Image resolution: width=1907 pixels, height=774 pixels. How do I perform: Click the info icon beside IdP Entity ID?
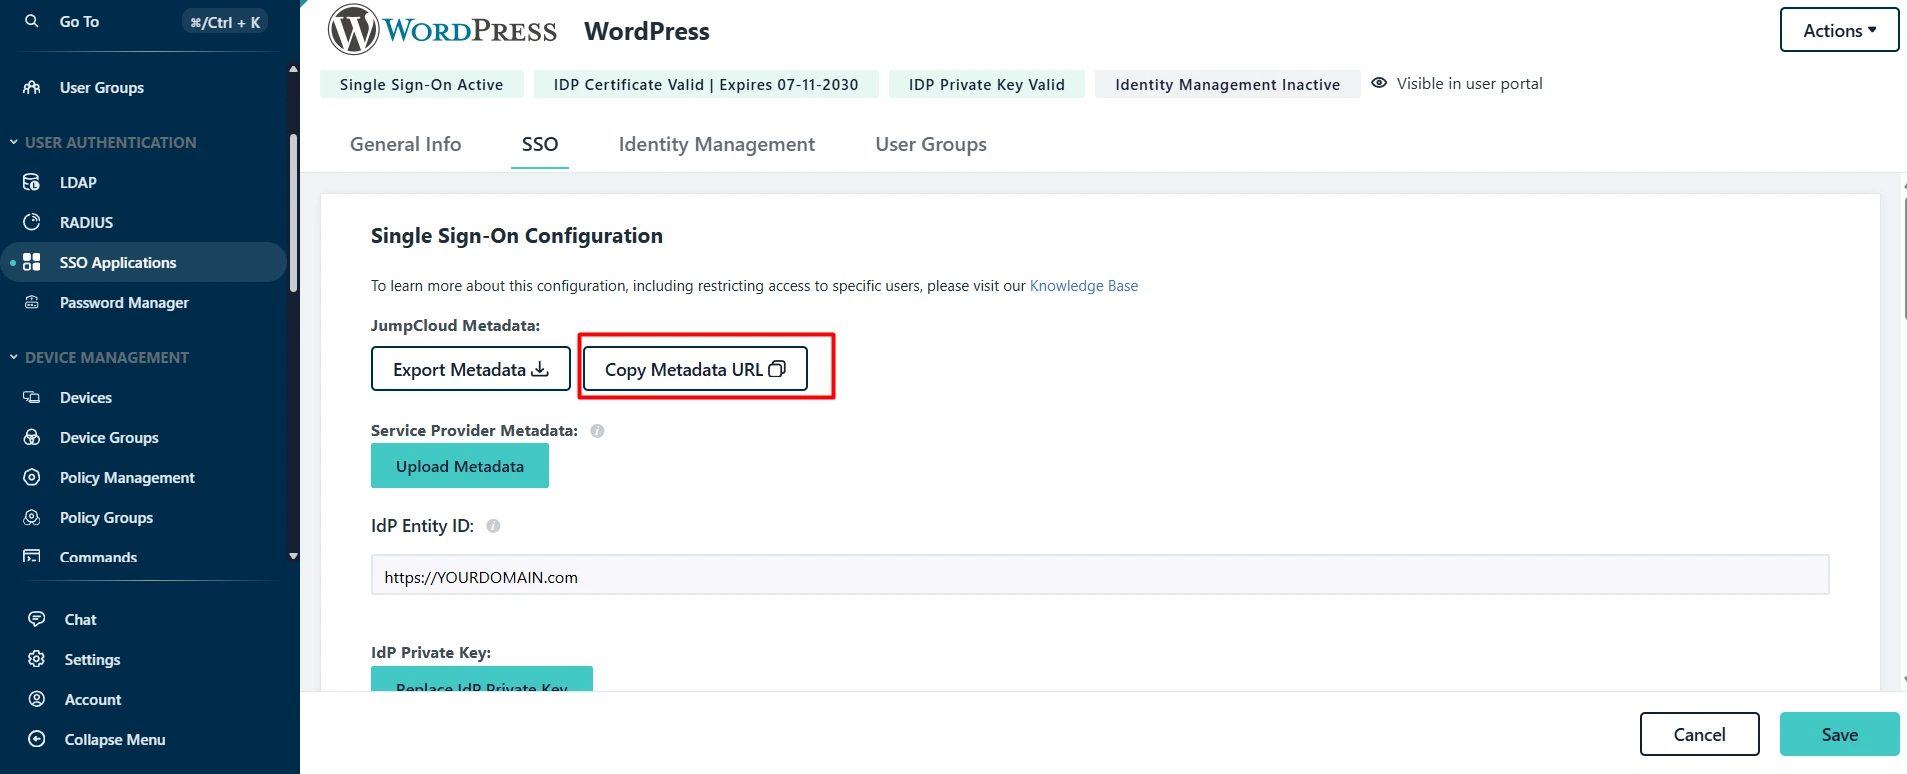493,526
